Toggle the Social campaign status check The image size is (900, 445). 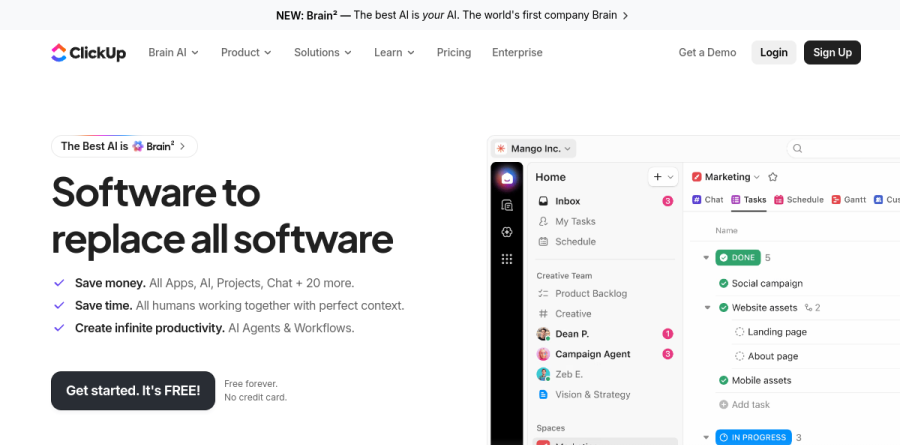click(x=724, y=283)
